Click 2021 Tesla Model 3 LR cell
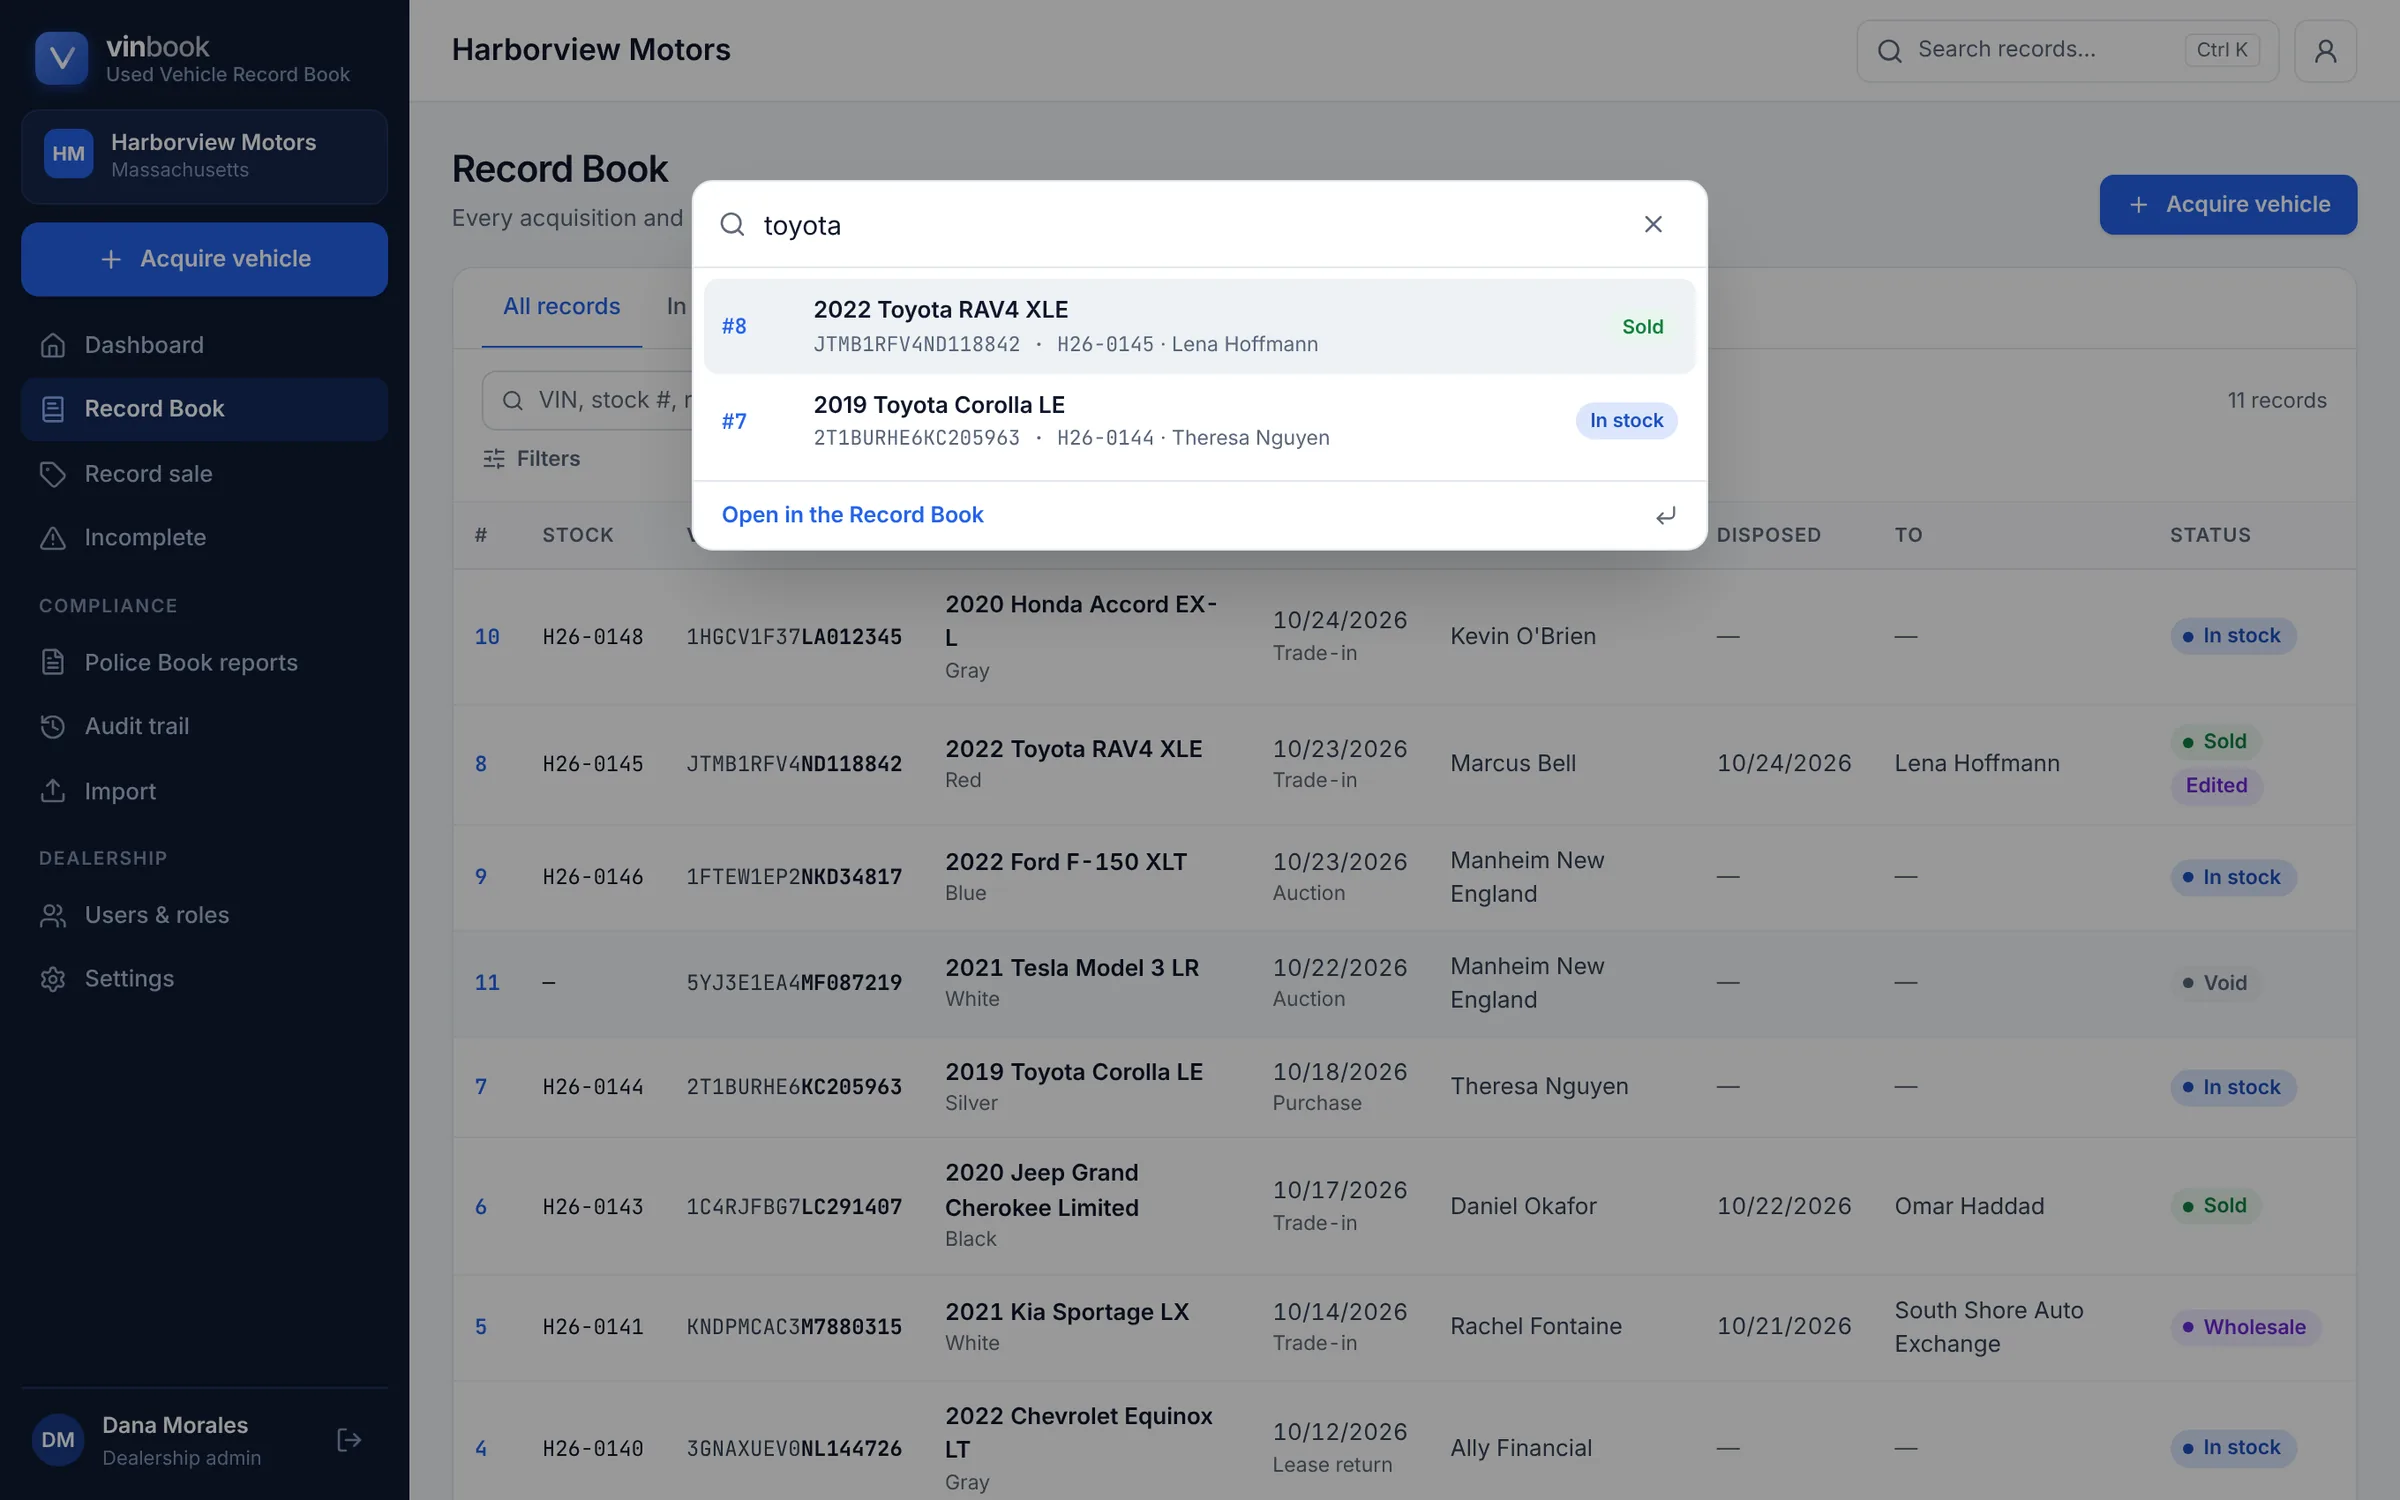This screenshot has height=1500, width=2400. coord(1072,983)
